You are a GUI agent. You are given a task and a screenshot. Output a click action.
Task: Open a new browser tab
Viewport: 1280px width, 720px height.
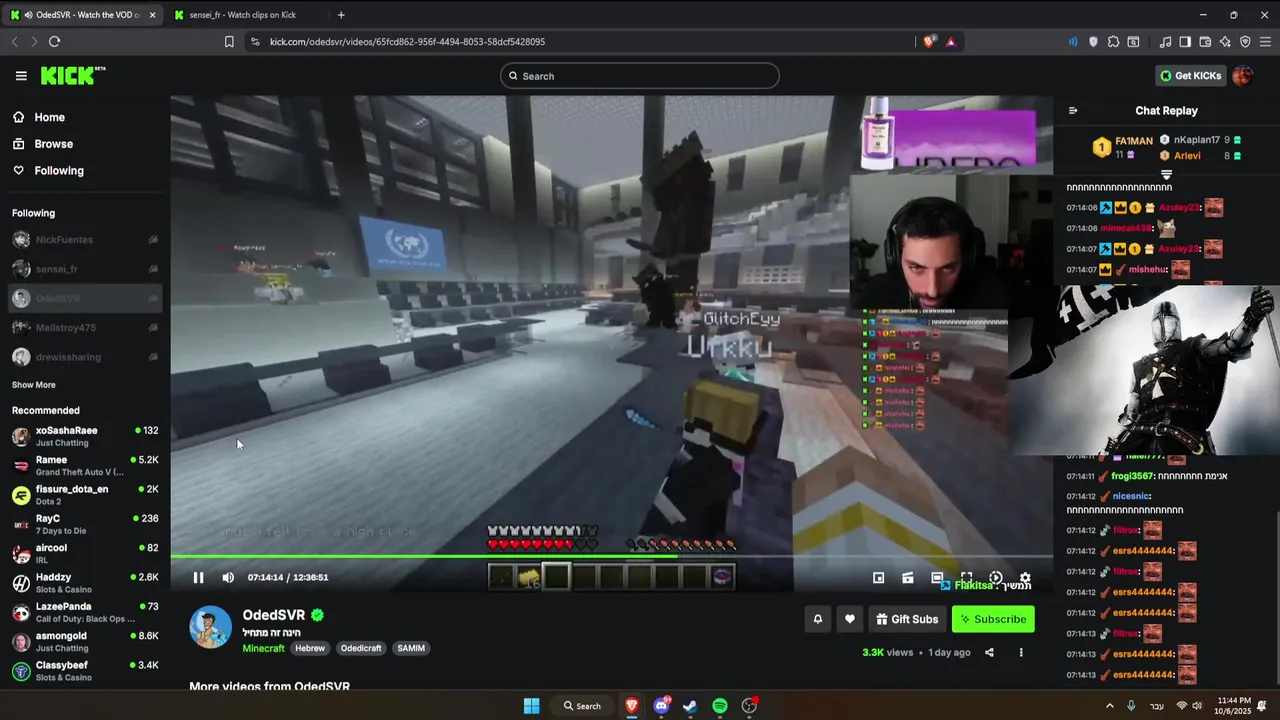(x=341, y=15)
